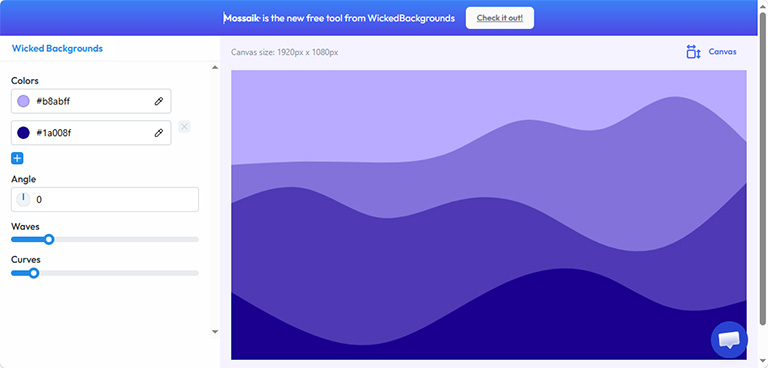Click the wave background preview canvas
Viewport: 768px width, 368px height.
click(489, 215)
